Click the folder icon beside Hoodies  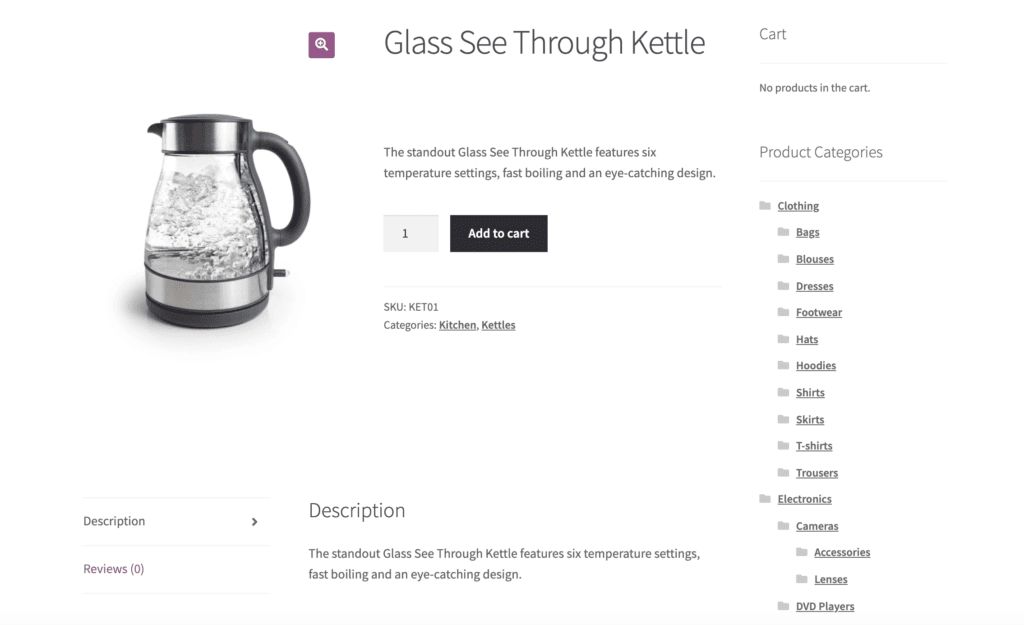(783, 365)
